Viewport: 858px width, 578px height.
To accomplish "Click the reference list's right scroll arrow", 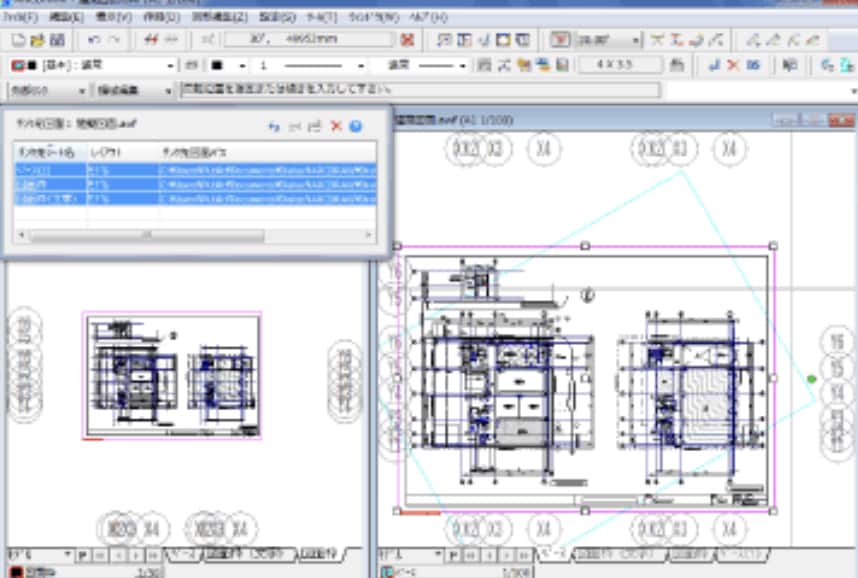I will click(369, 235).
